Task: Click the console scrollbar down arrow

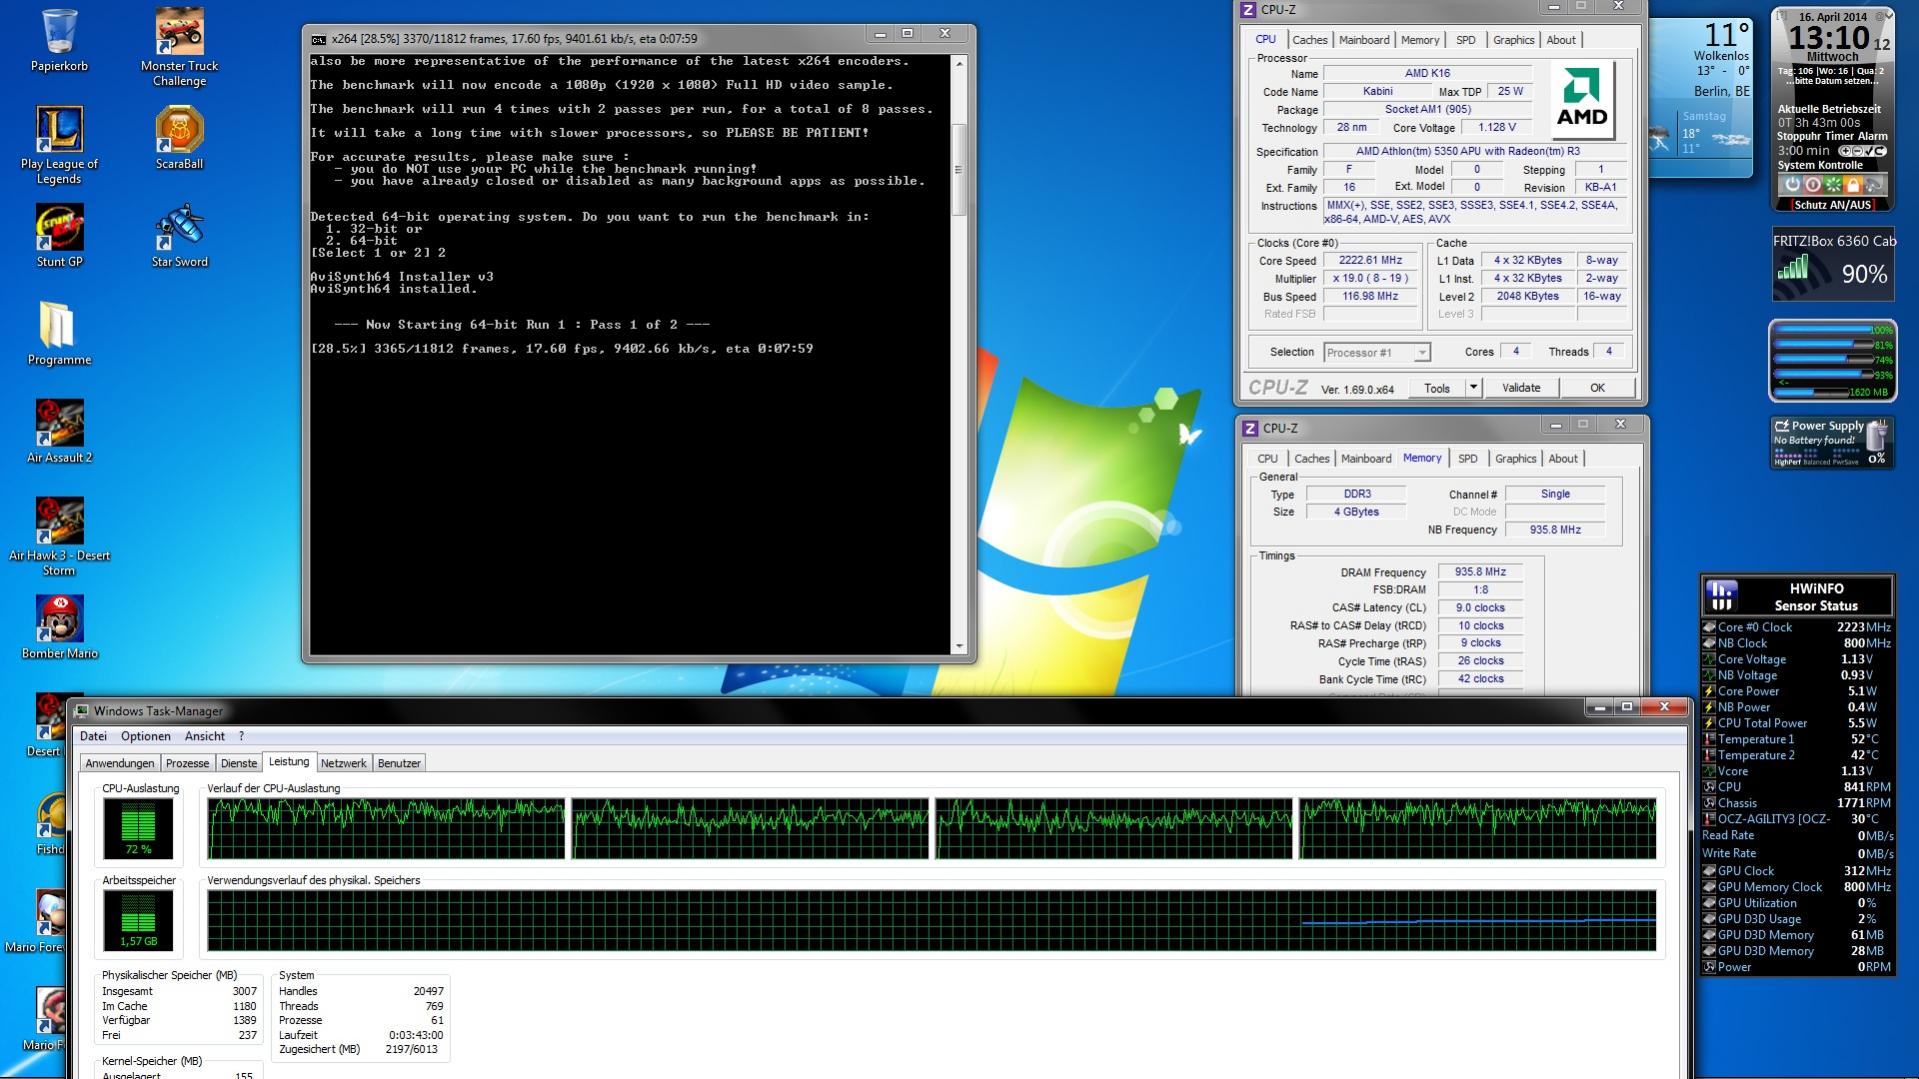Action: (959, 646)
